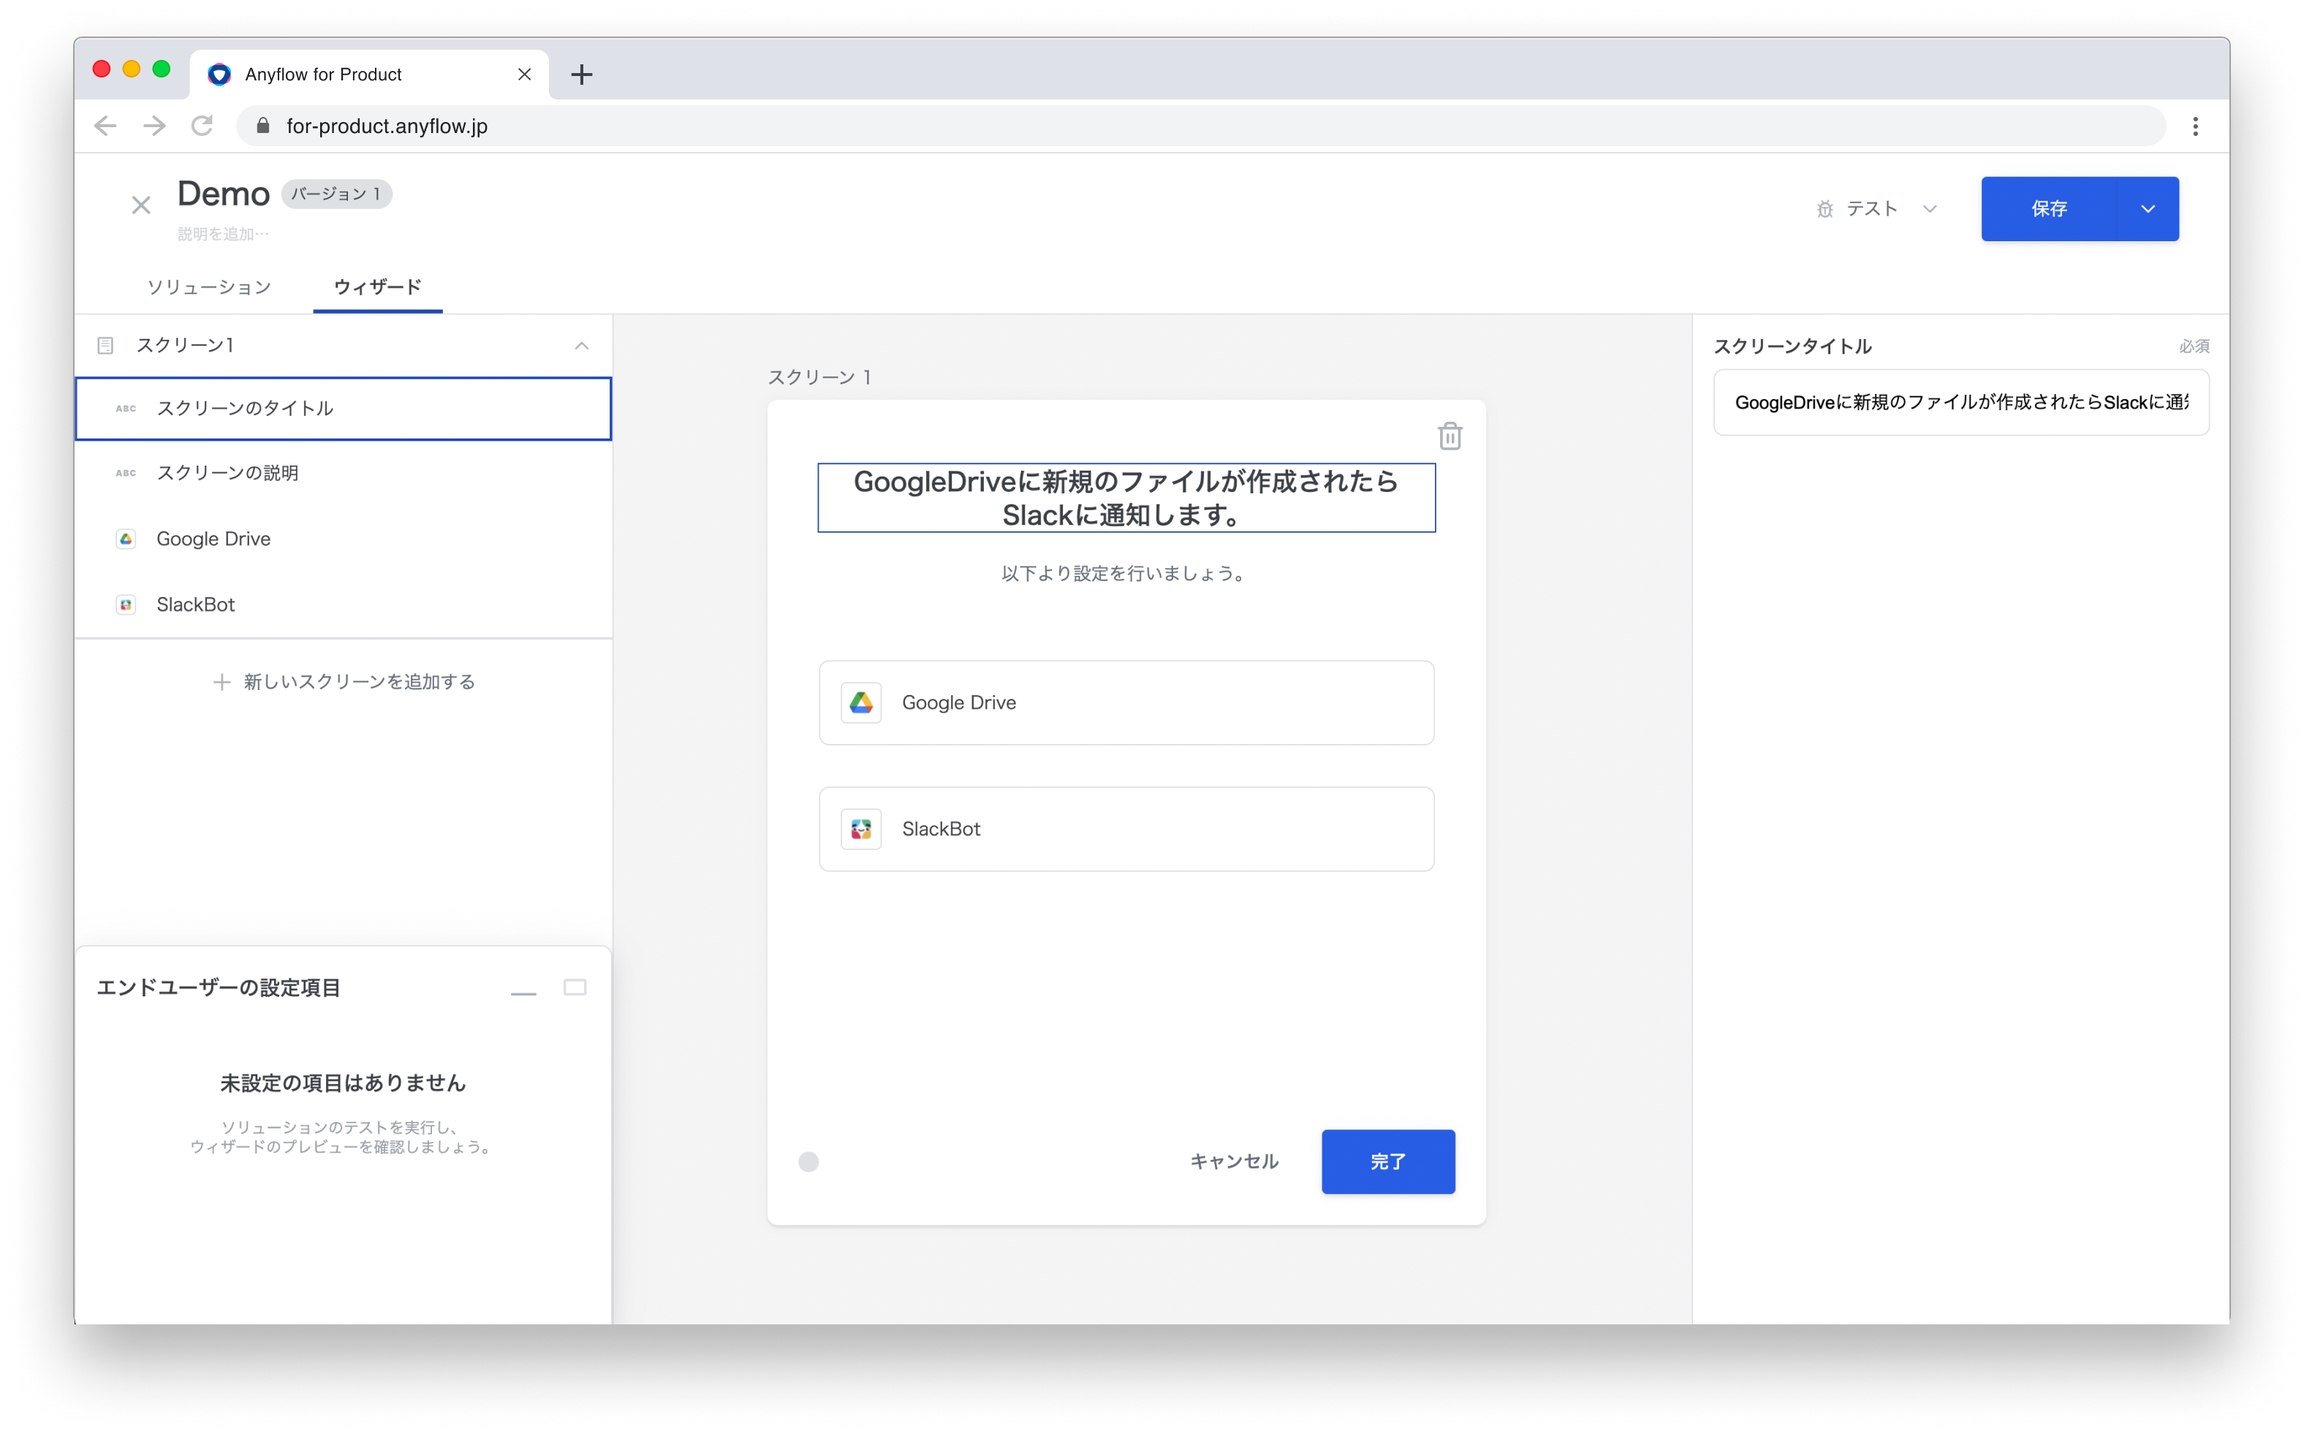Close the Demo editor with the X icon

(141, 205)
